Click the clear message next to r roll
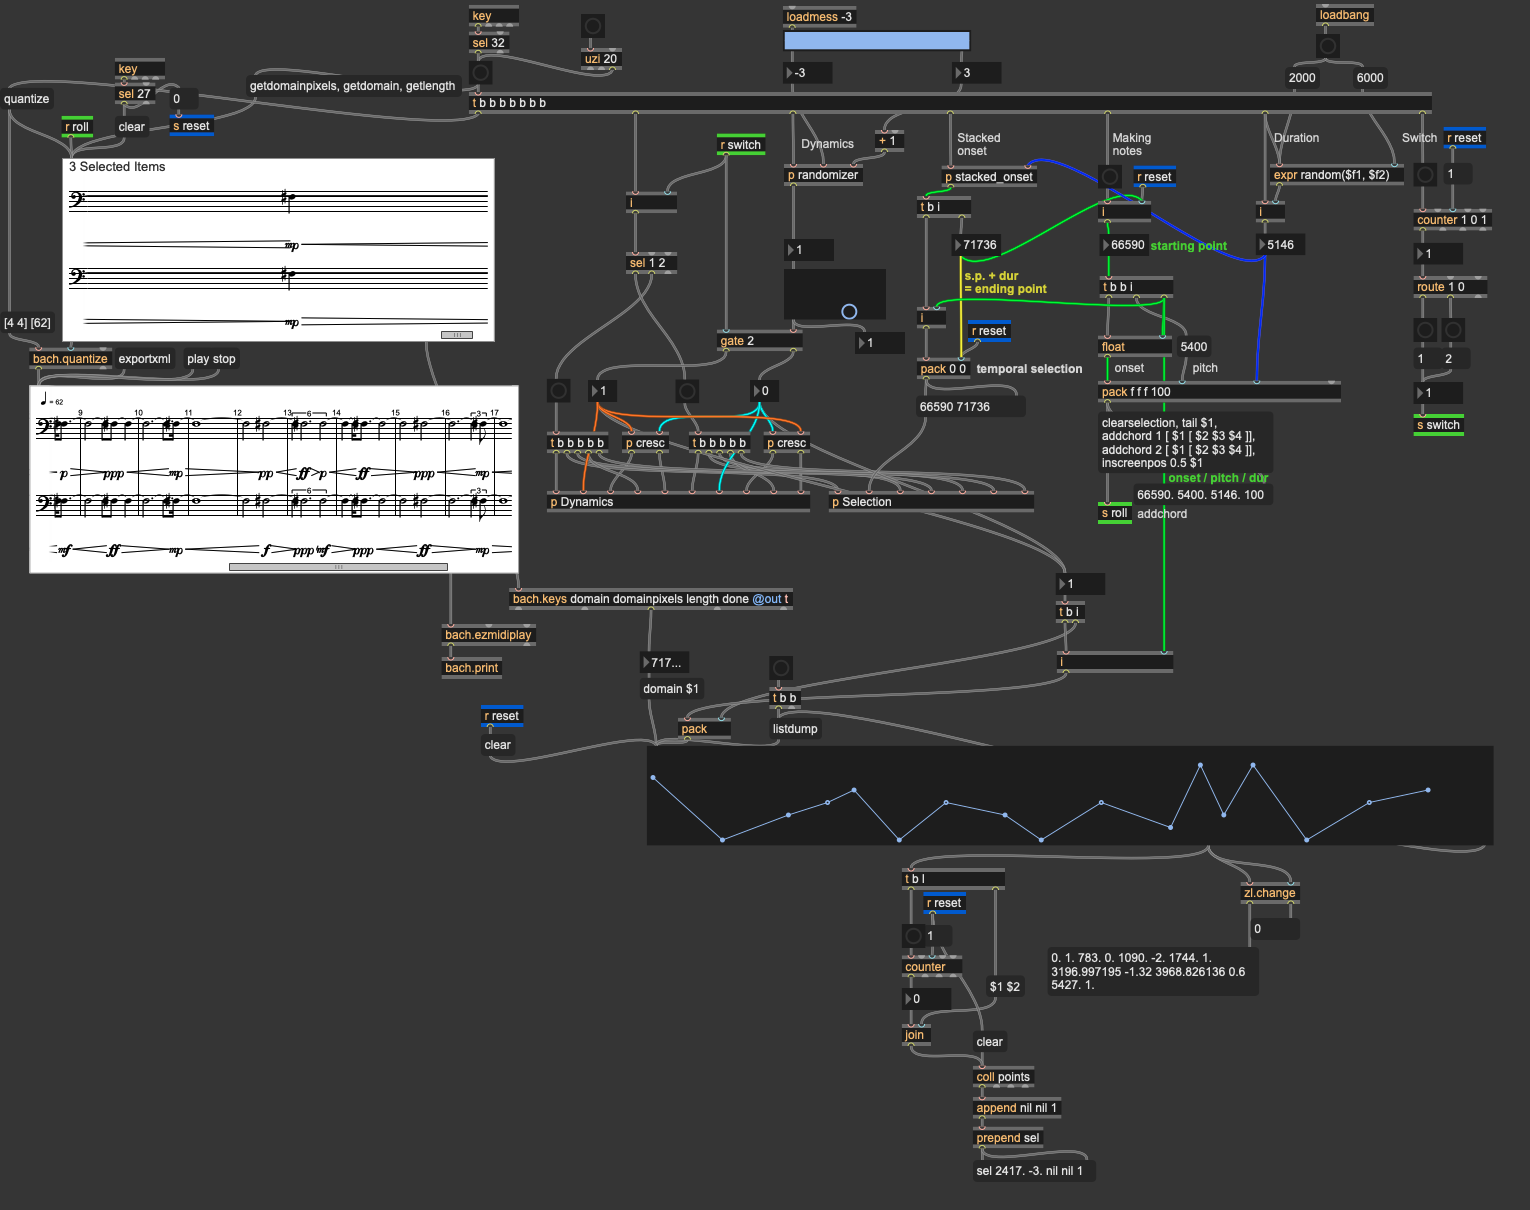The height and width of the screenshot is (1210, 1530). click(132, 127)
